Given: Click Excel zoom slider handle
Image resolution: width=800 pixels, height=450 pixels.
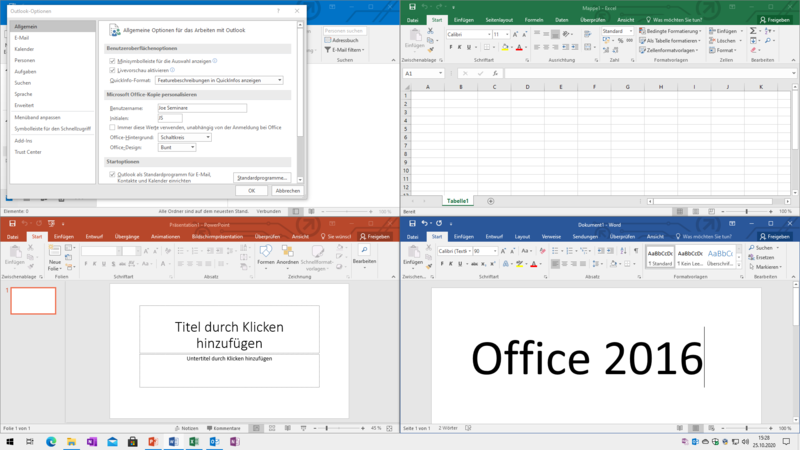Looking at the screenshot, I should pyautogui.click(x=746, y=211).
